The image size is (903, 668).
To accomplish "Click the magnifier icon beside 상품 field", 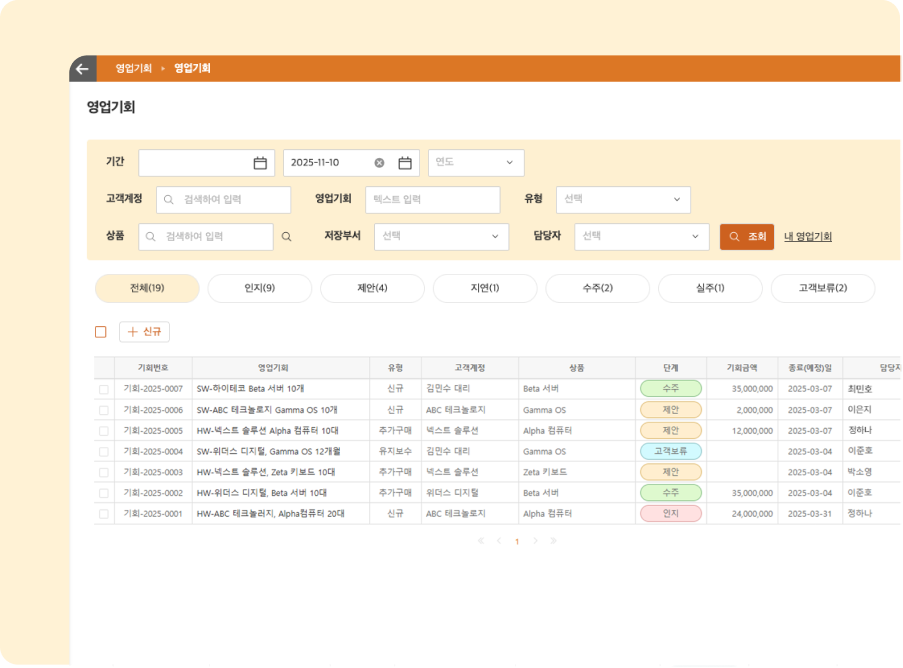I will click(x=287, y=237).
